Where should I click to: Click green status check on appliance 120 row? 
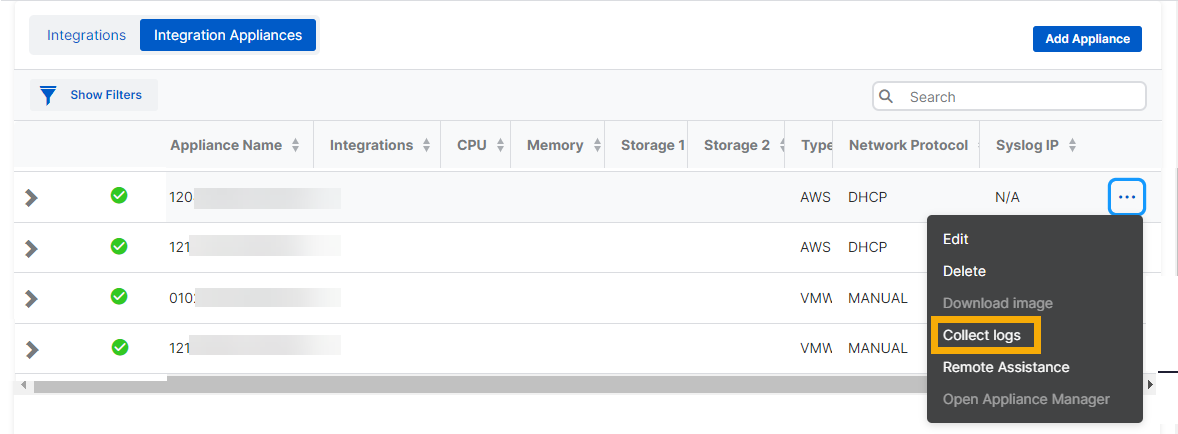[119, 196]
